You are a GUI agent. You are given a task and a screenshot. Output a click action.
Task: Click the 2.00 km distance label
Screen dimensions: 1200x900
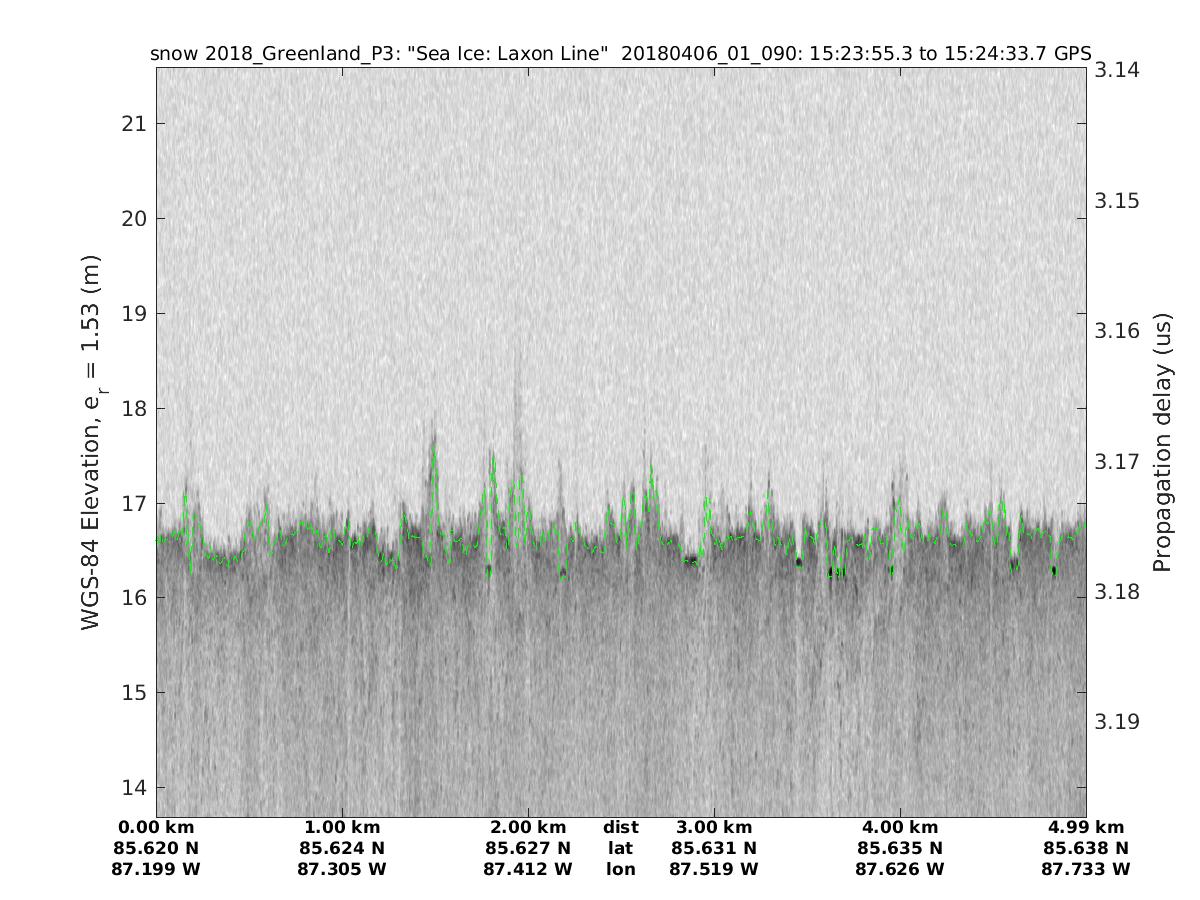528,827
